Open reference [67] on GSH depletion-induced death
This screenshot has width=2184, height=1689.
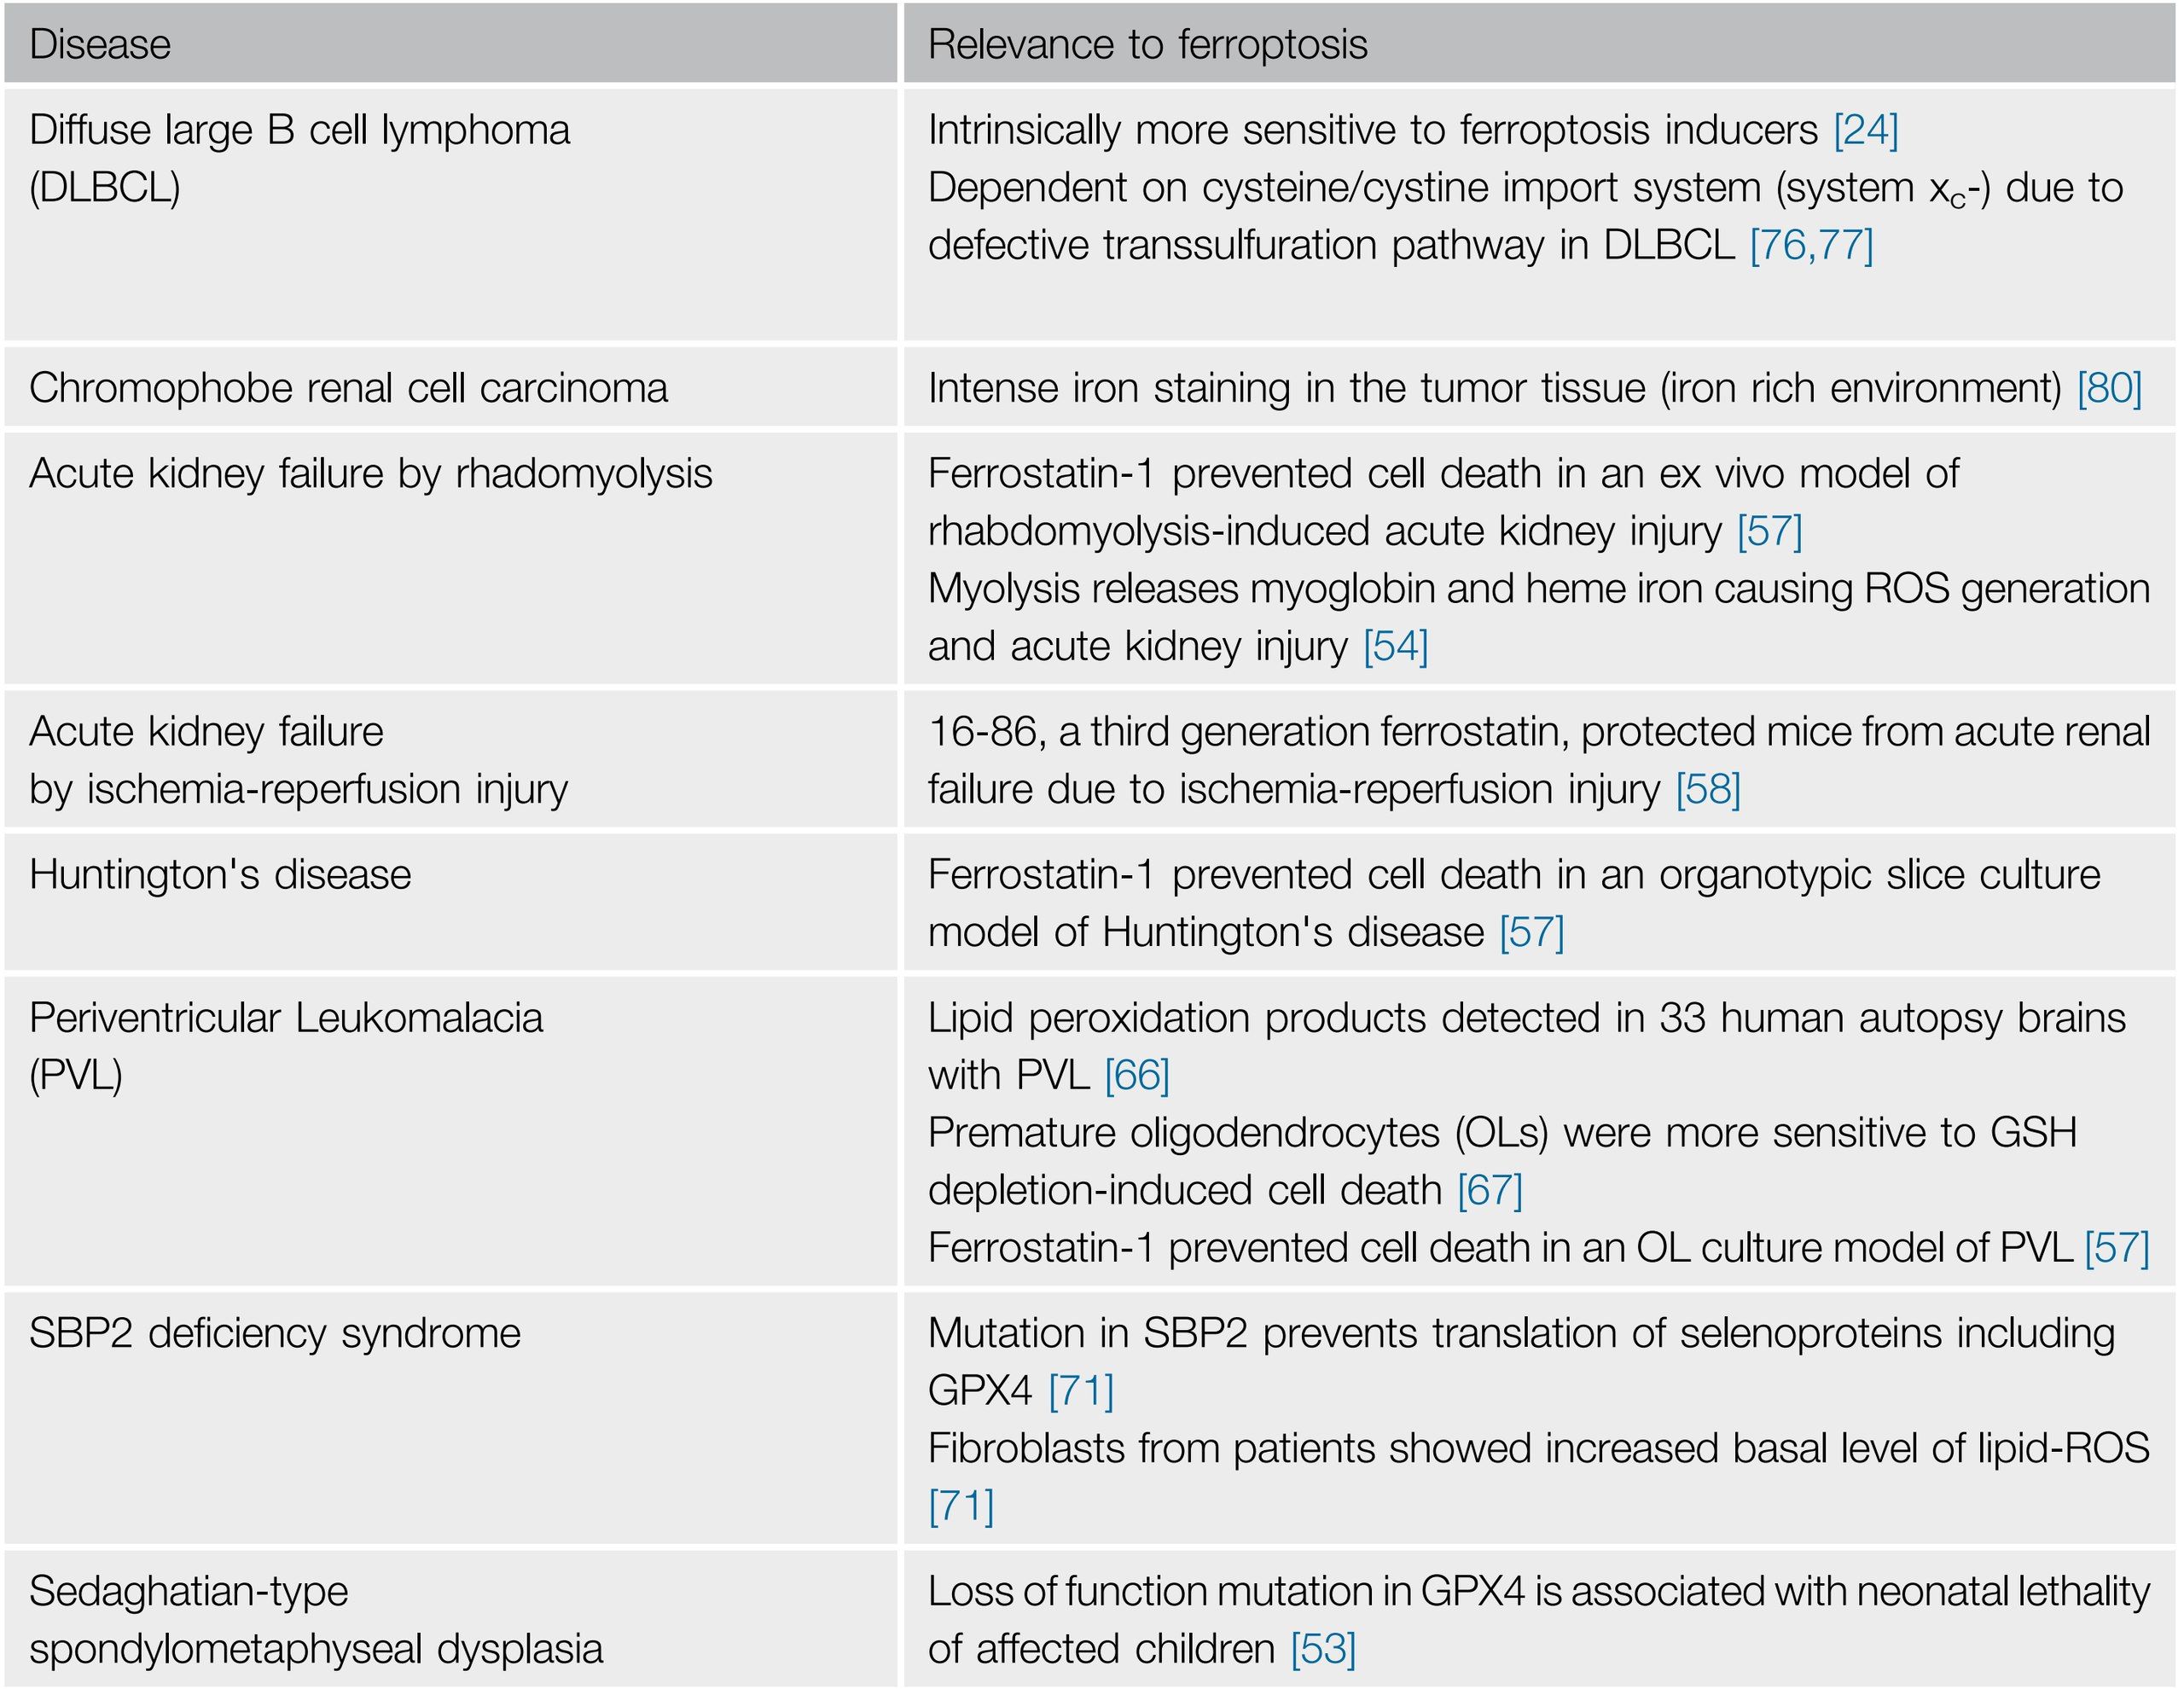click(1489, 1190)
